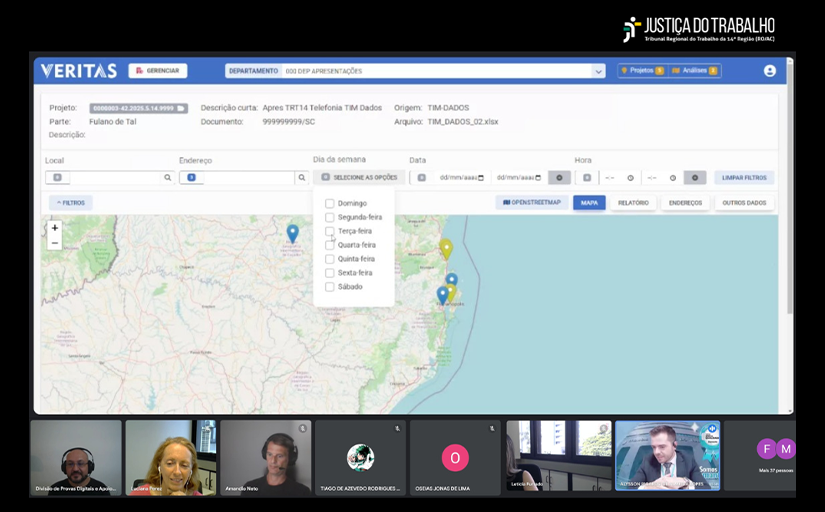Copy the project number badge icon

click(180, 108)
